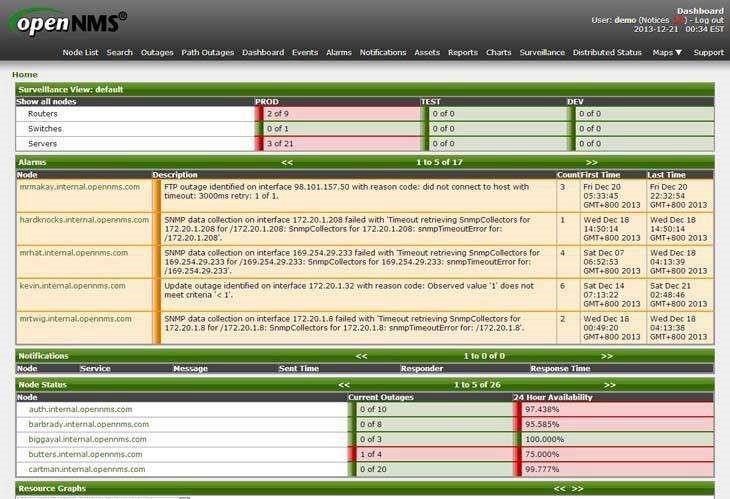Click the FTP outage alarm description
The width and height of the screenshot is (730, 499).
(x=346, y=191)
